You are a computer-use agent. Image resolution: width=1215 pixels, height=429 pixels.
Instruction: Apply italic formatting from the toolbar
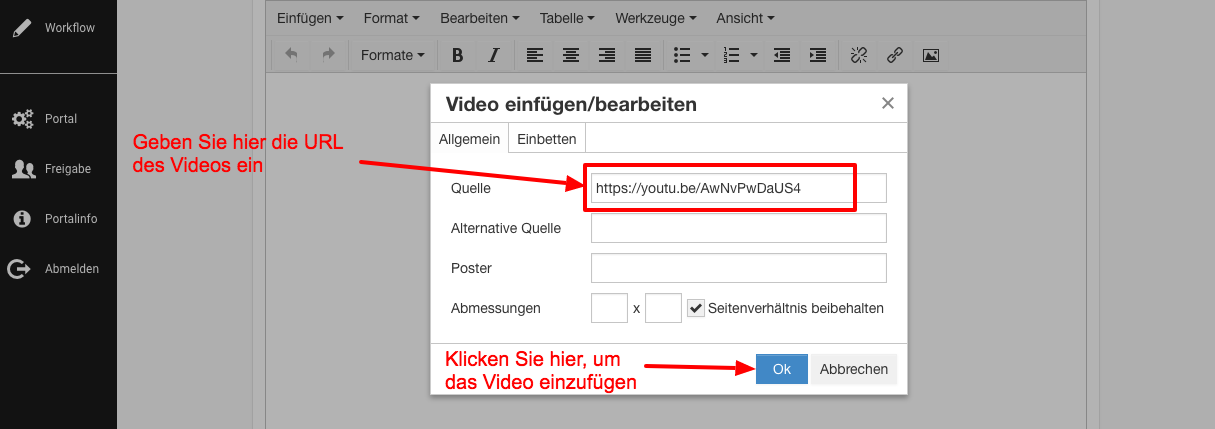(492, 55)
